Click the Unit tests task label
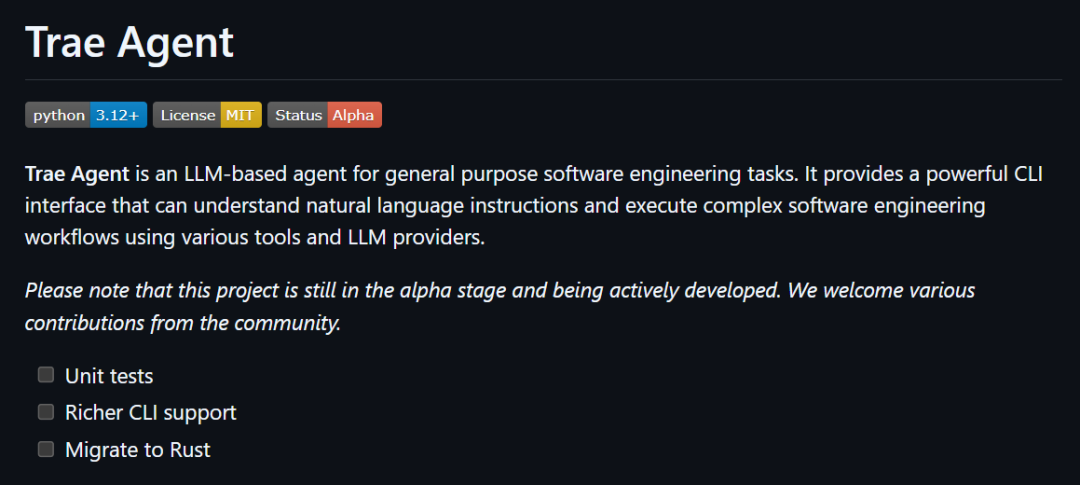The width and height of the screenshot is (1080, 485). click(109, 376)
